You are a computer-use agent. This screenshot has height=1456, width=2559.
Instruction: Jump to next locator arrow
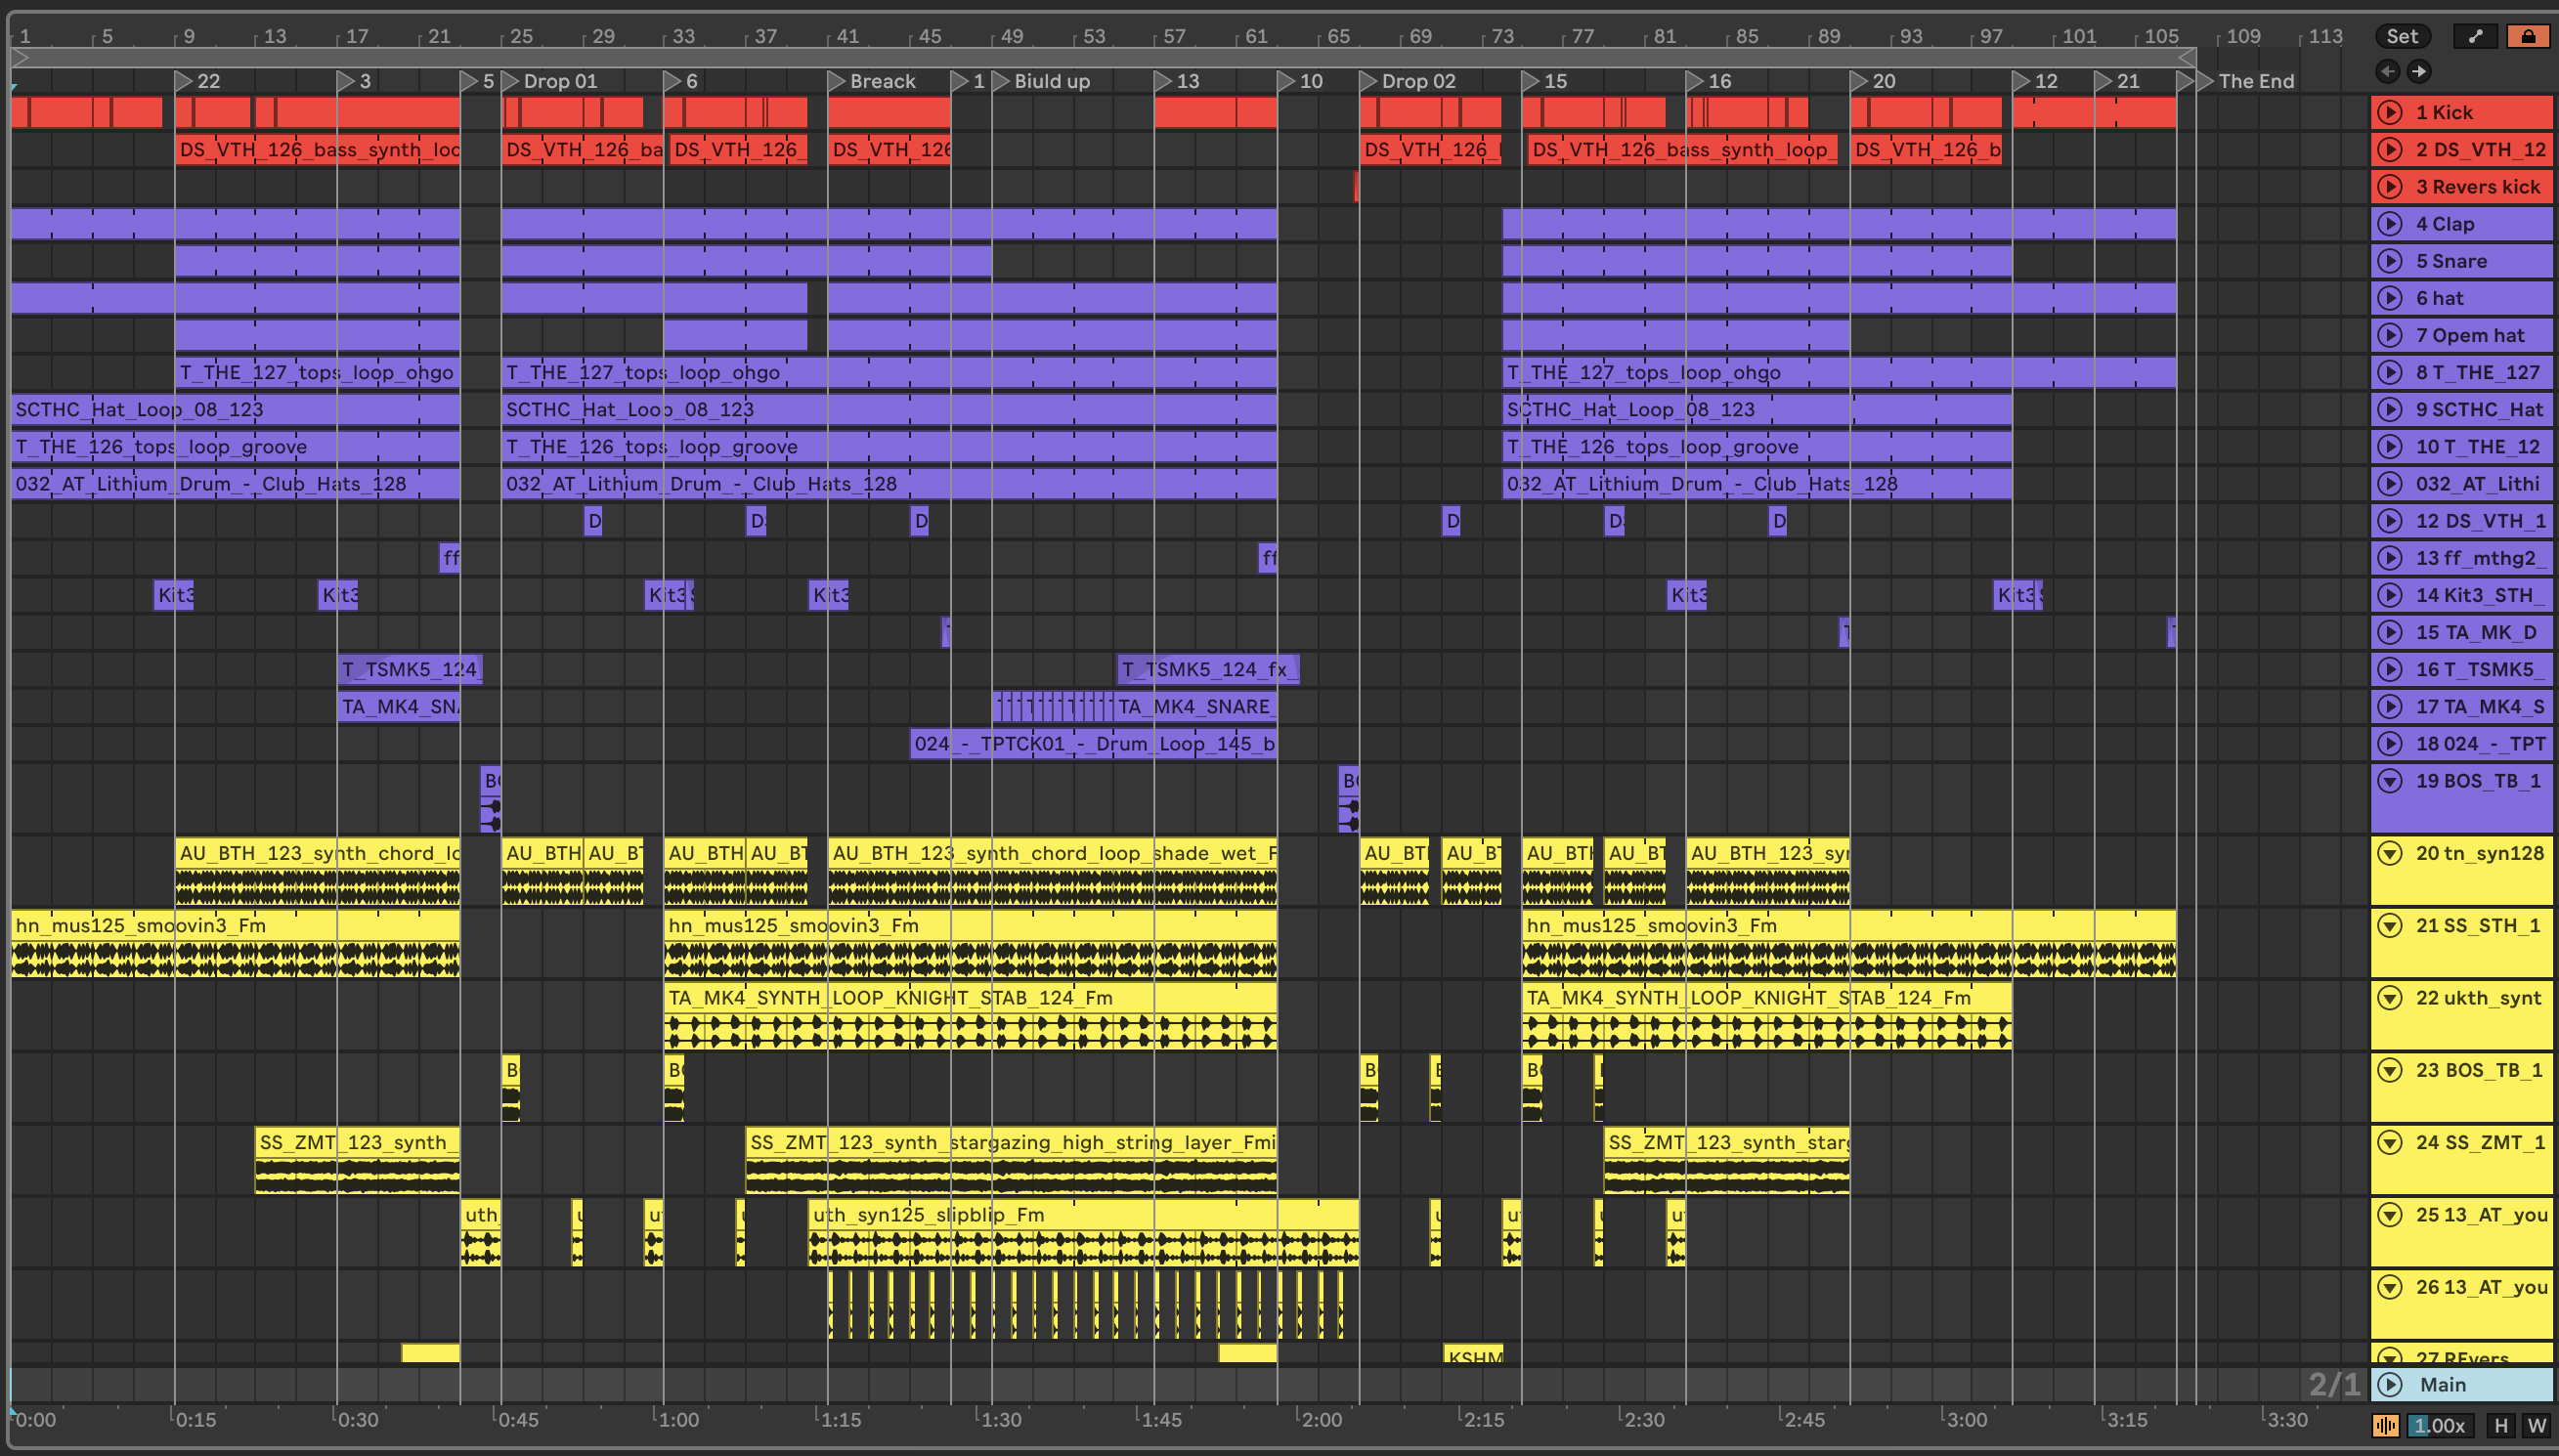click(2419, 71)
